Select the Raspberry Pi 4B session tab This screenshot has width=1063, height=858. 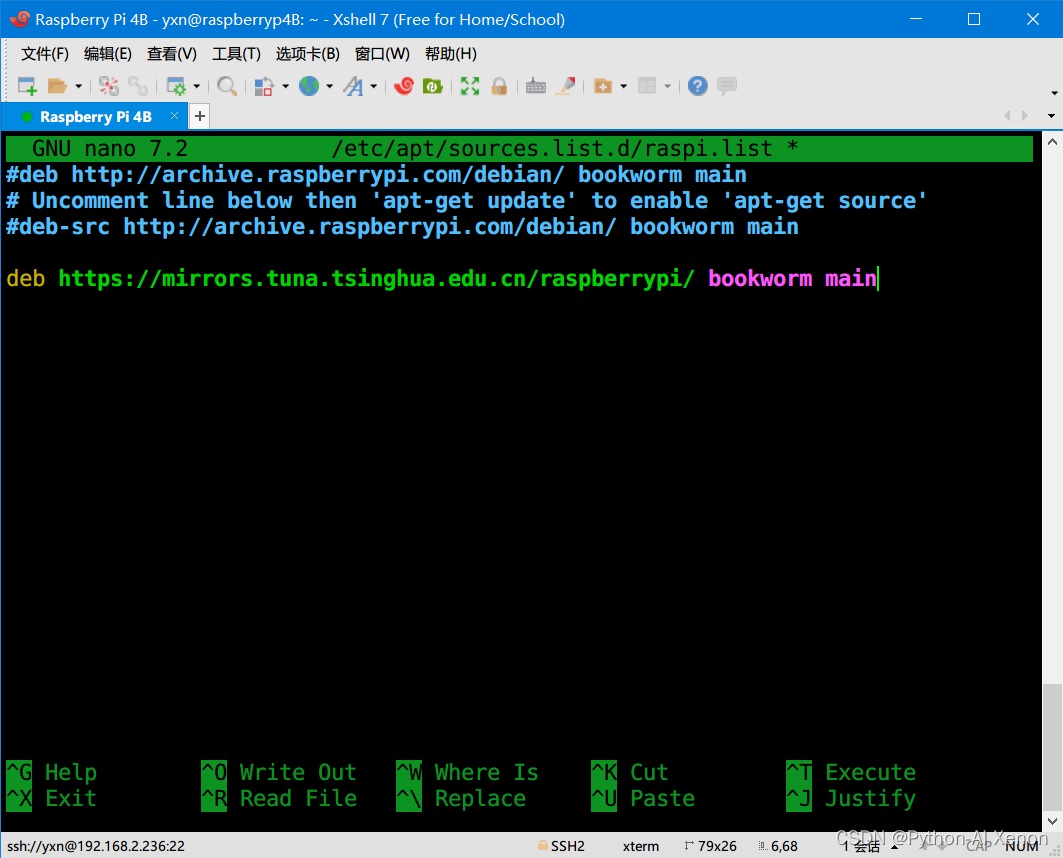tap(96, 117)
